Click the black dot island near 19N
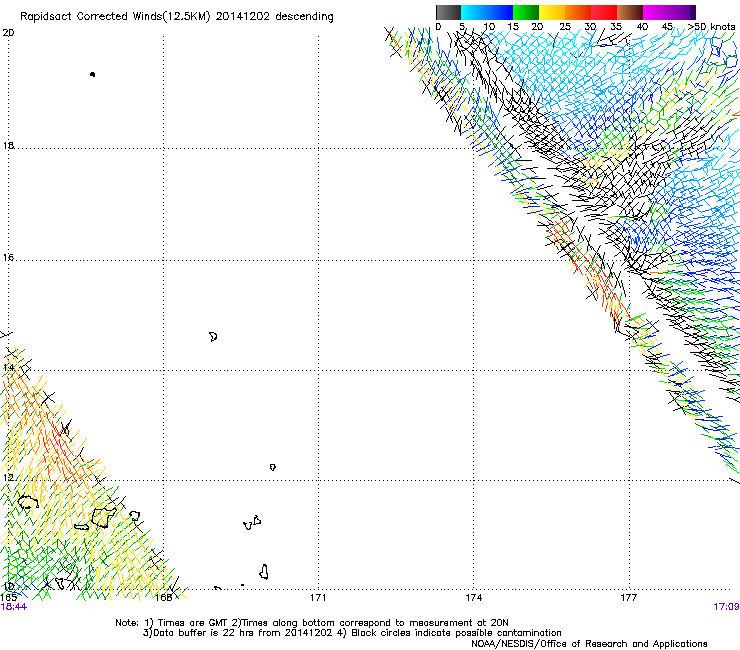Screen dimensions: 740x650 (x=92, y=74)
